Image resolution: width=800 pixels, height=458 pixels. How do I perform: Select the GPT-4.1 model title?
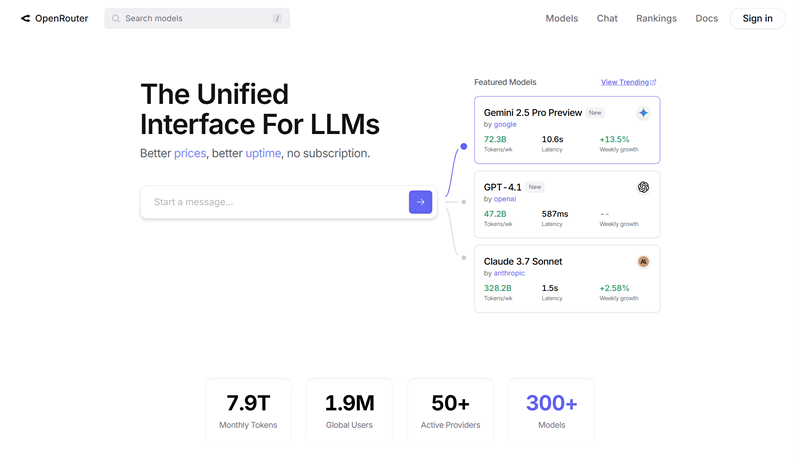[x=503, y=187]
